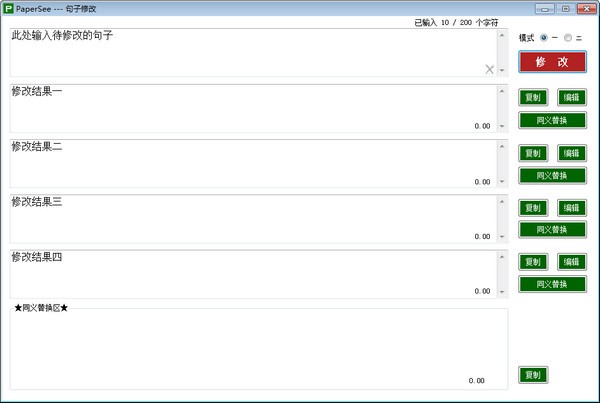The height and width of the screenshot is (403, 600).
Task: Maximize the PaperSee window
Action: [565, 8]
